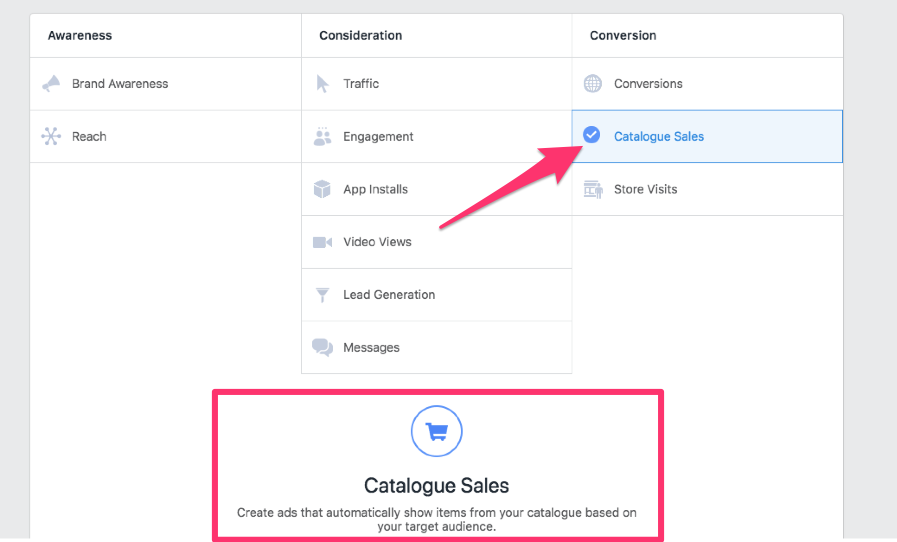The image size is (897, 542).
Task: Click the App Installs box icon
Action: [x=322, y=189]
